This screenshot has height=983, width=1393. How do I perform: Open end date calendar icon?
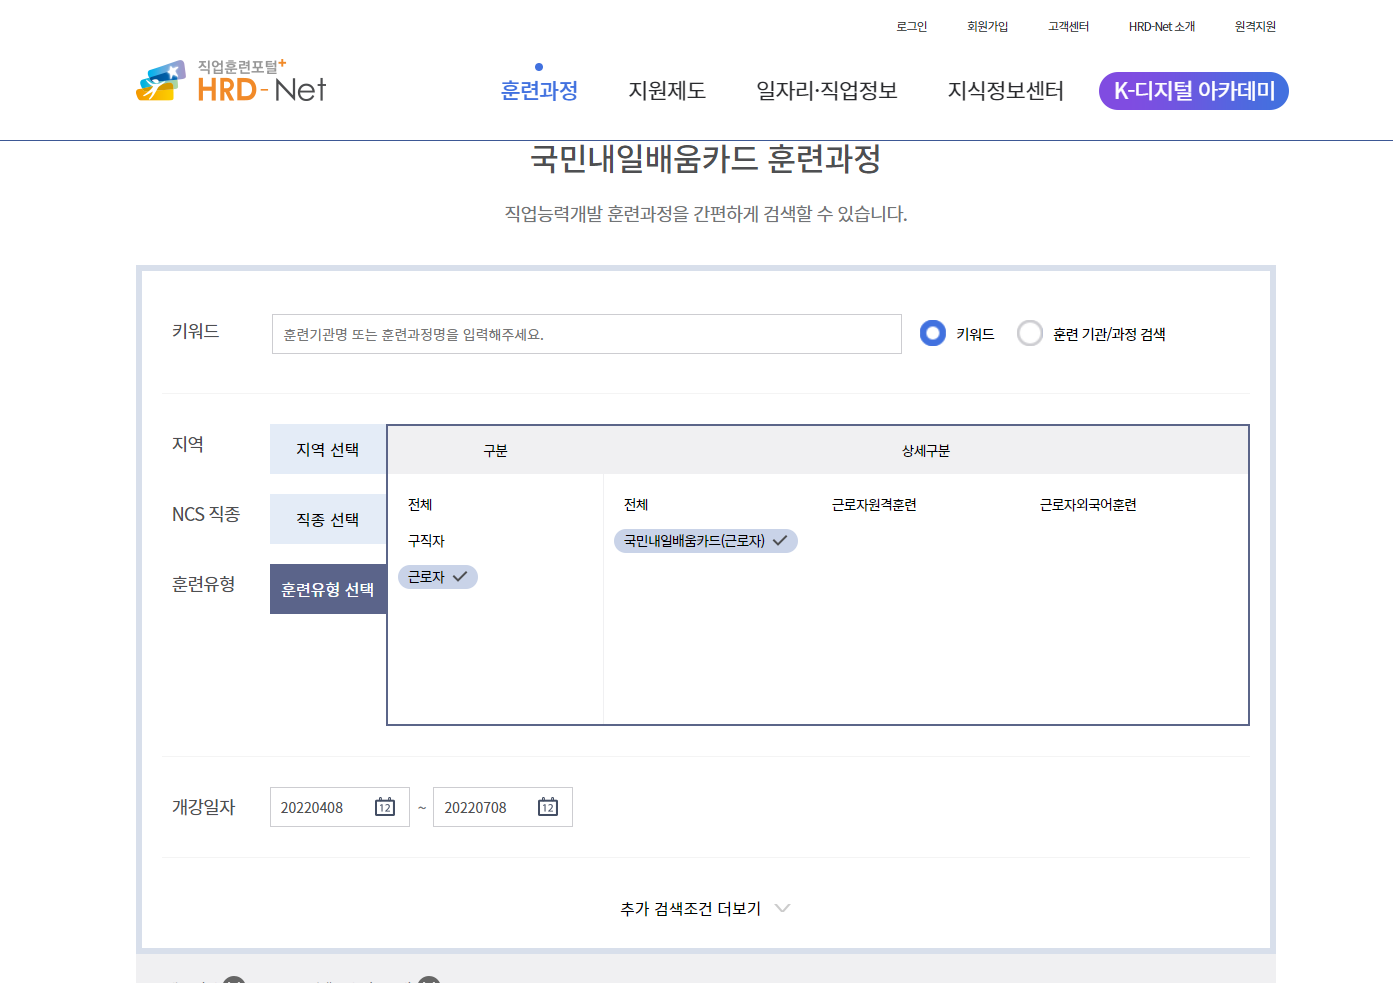pyautogui.click(x=548, y=807)
